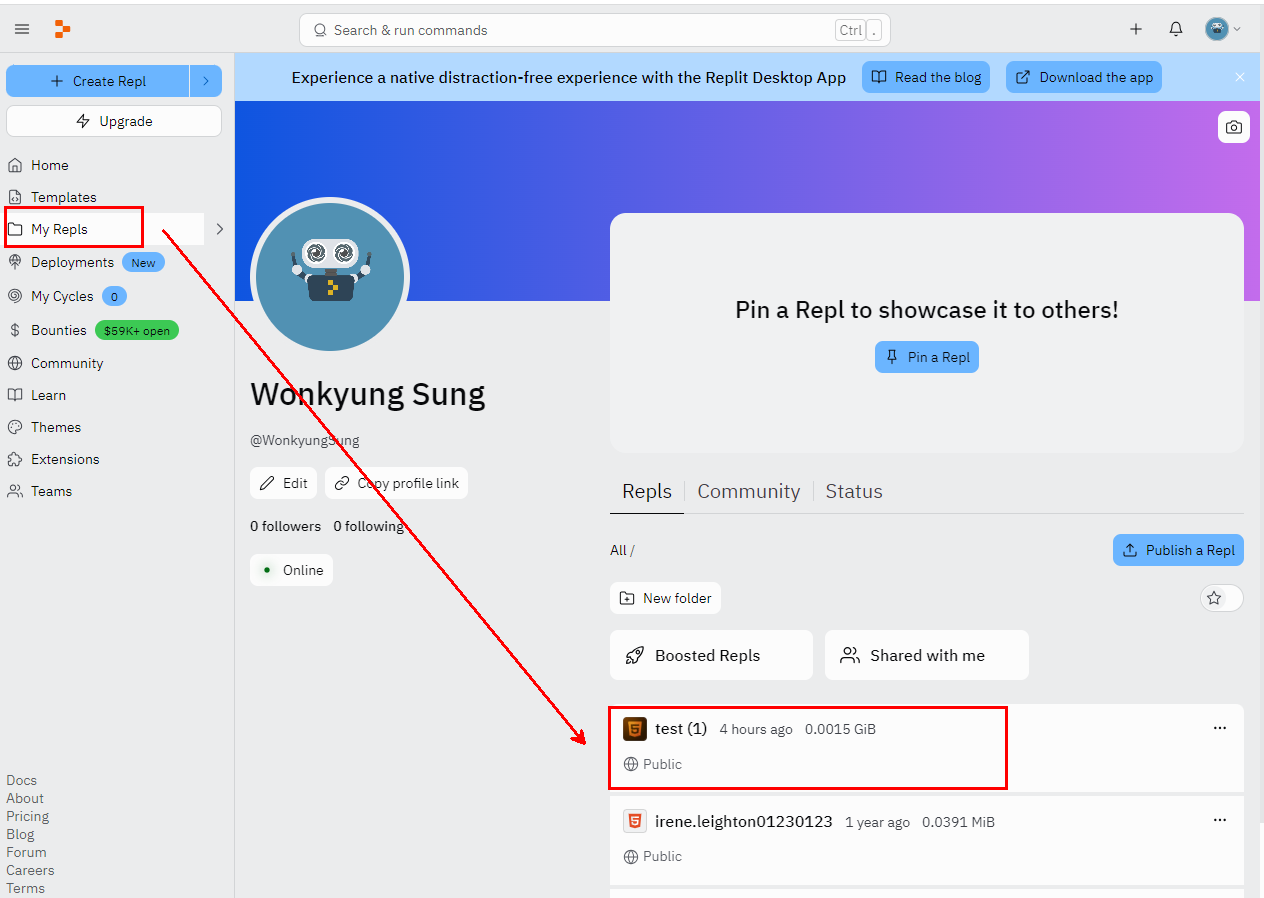The image size is (1264, 898).
Task: Click the Forum footer link
Action: 26,852
